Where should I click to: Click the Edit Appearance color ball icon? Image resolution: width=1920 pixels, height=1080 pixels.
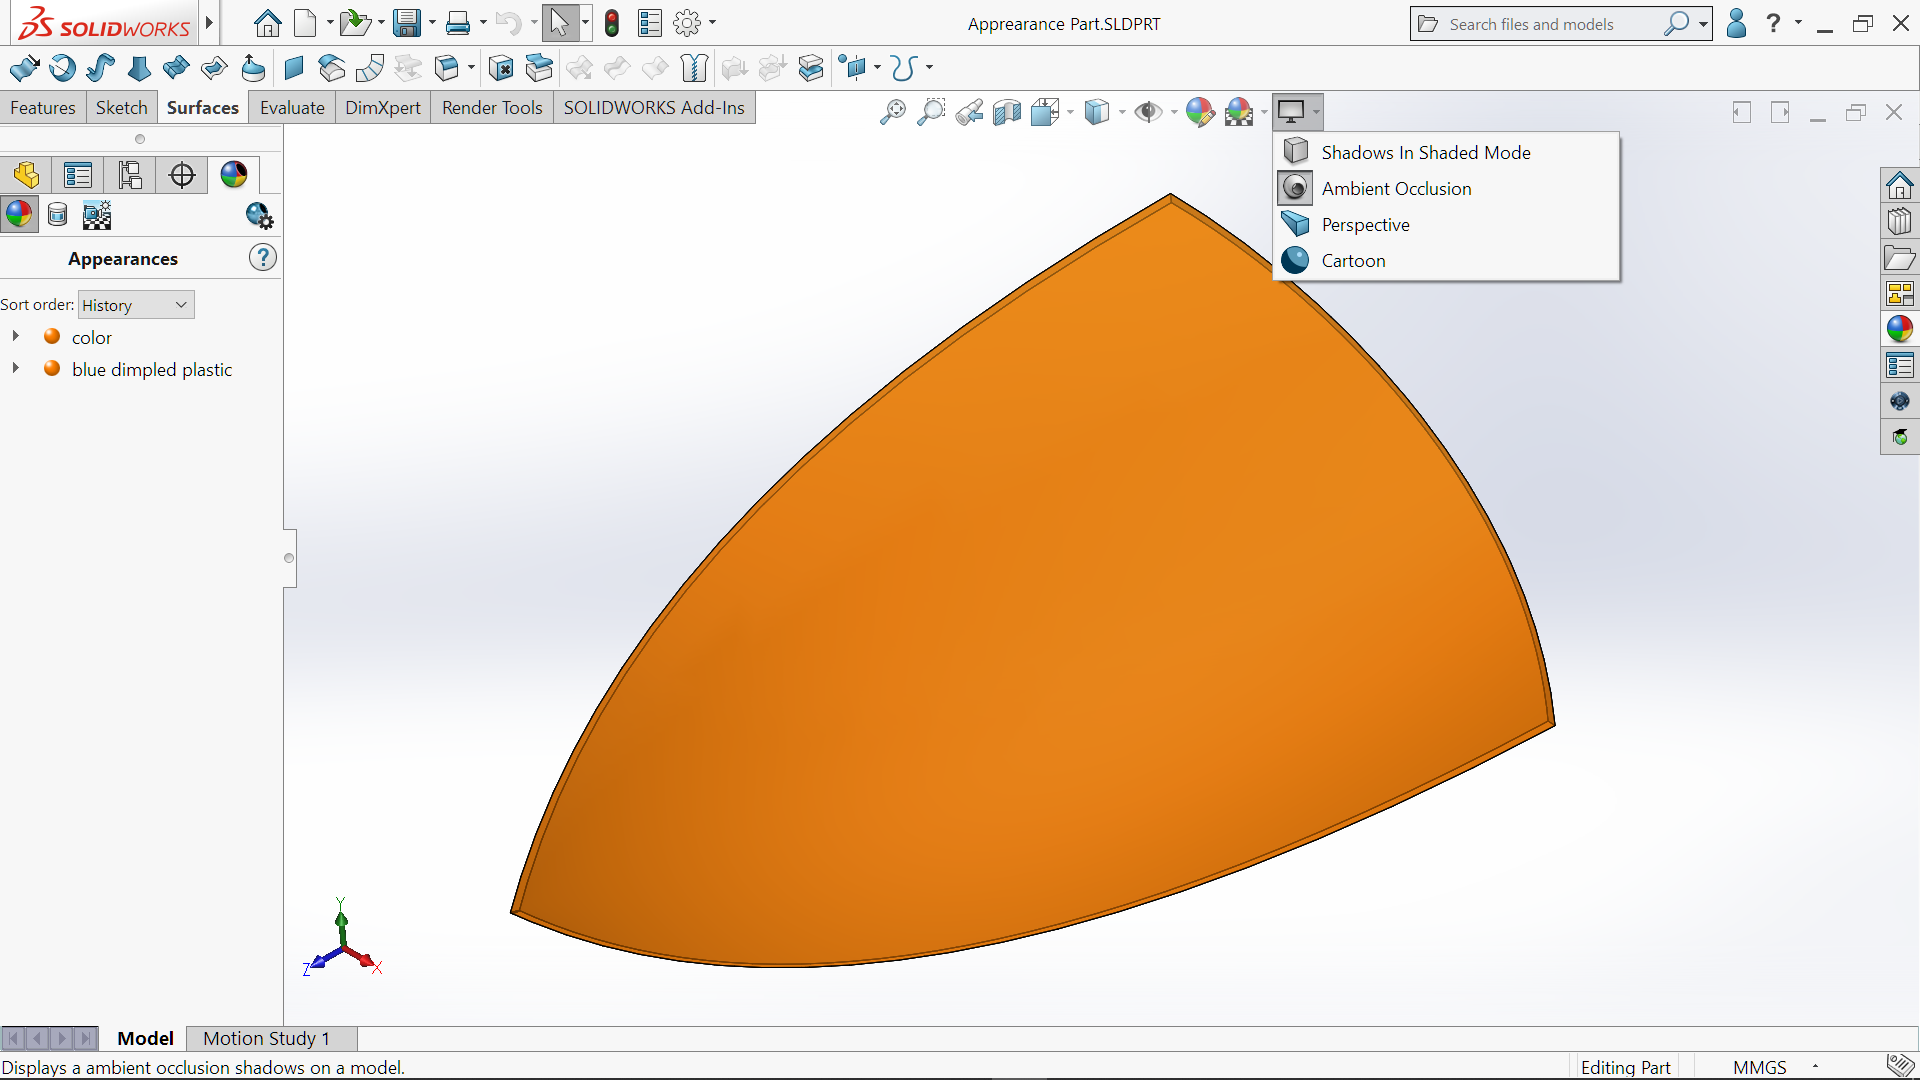click(1199, 112)
